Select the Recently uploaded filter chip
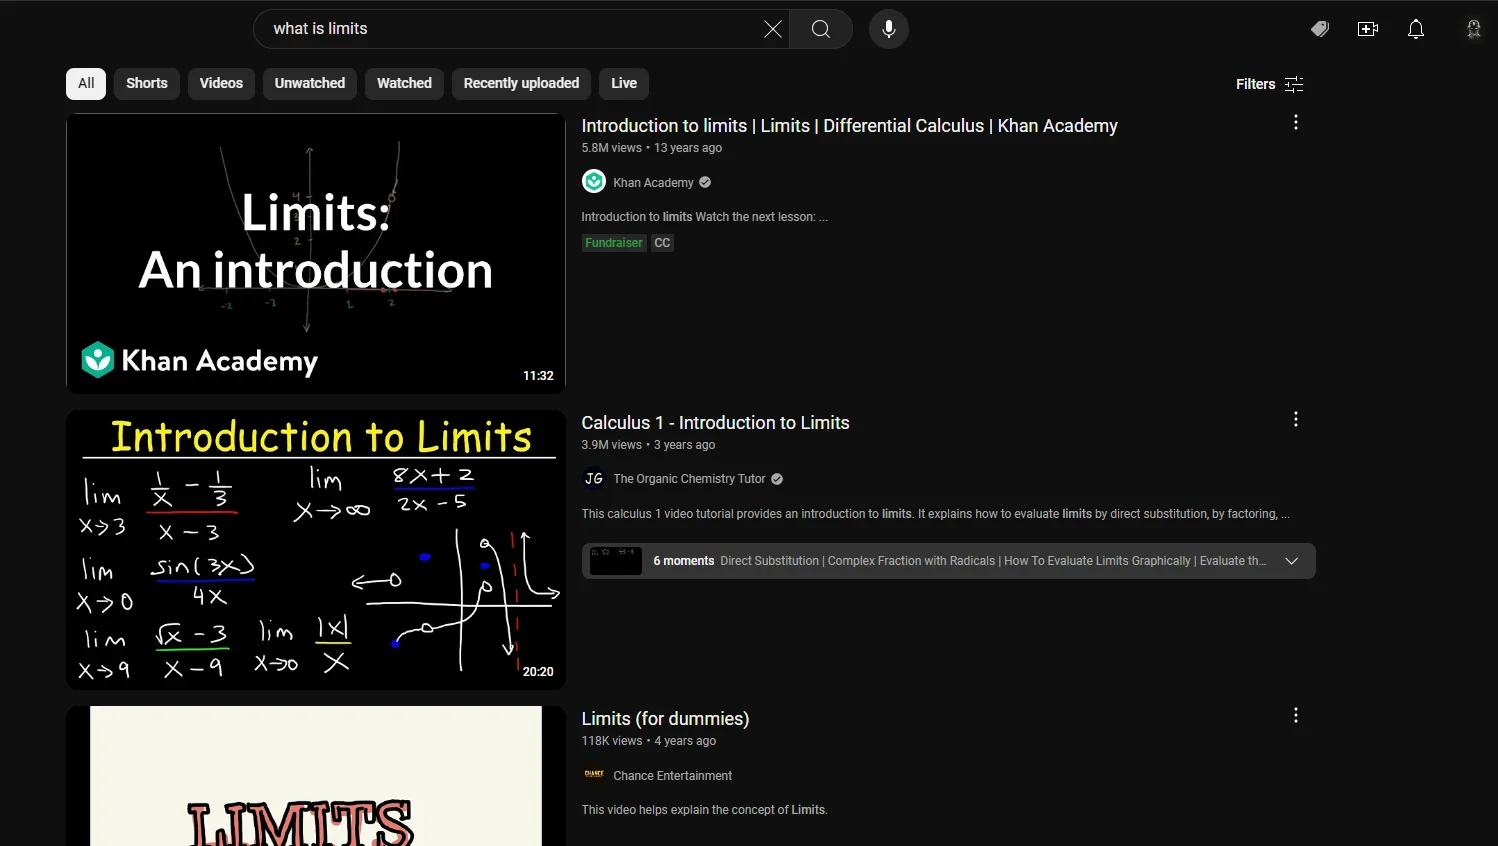This screenshot has width=1498, height=846. [521, 83]
